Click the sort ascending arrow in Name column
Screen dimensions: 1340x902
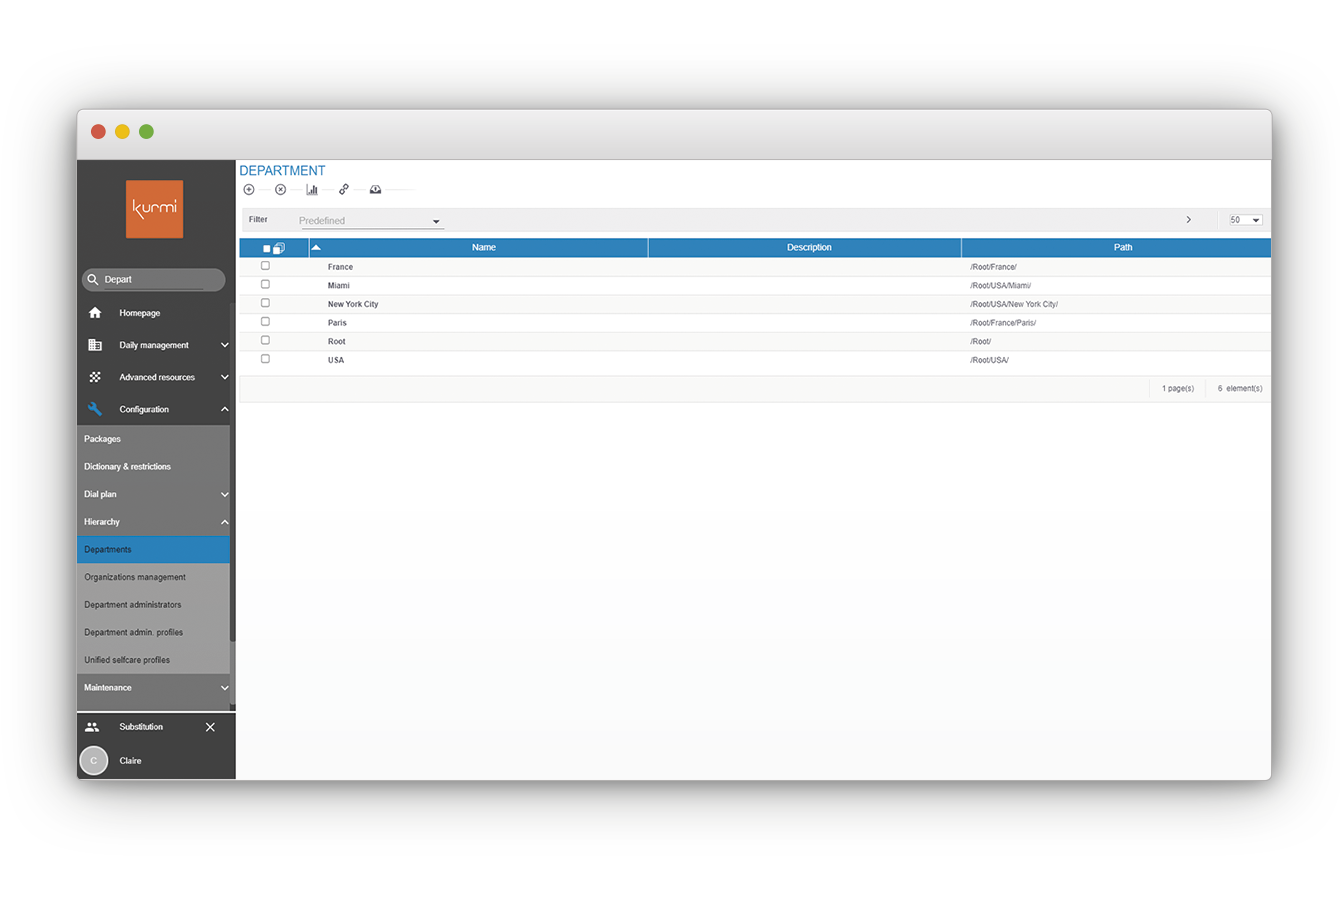coord(316,247)
